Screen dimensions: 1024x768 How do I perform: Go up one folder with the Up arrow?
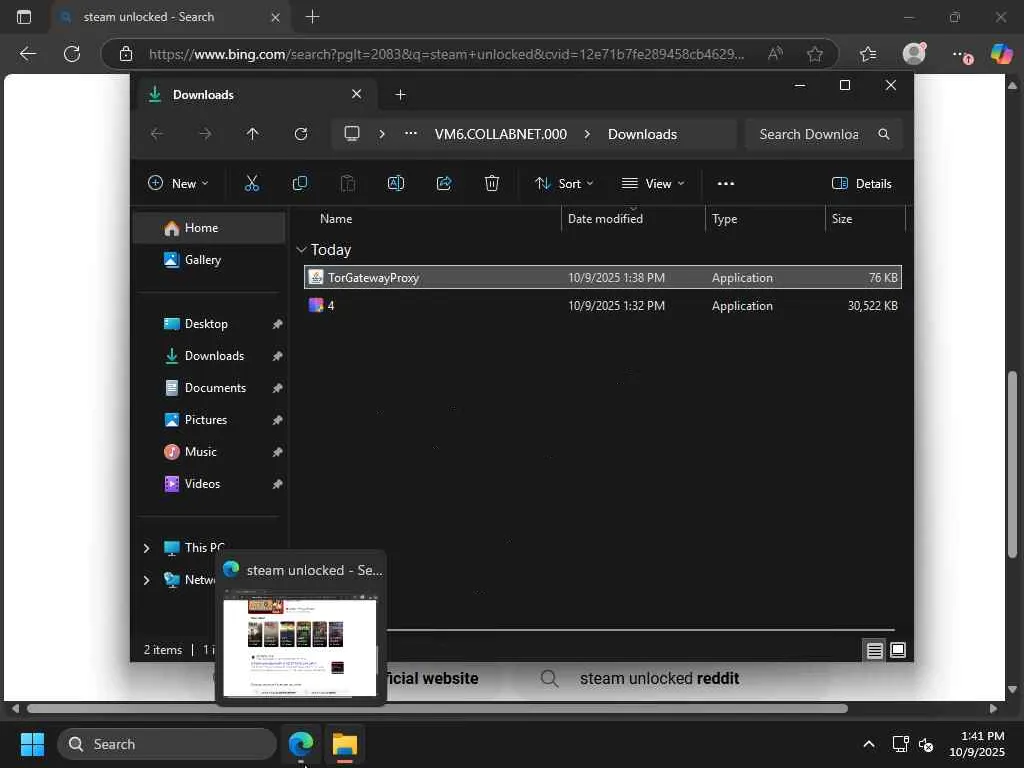pos(252,134)
